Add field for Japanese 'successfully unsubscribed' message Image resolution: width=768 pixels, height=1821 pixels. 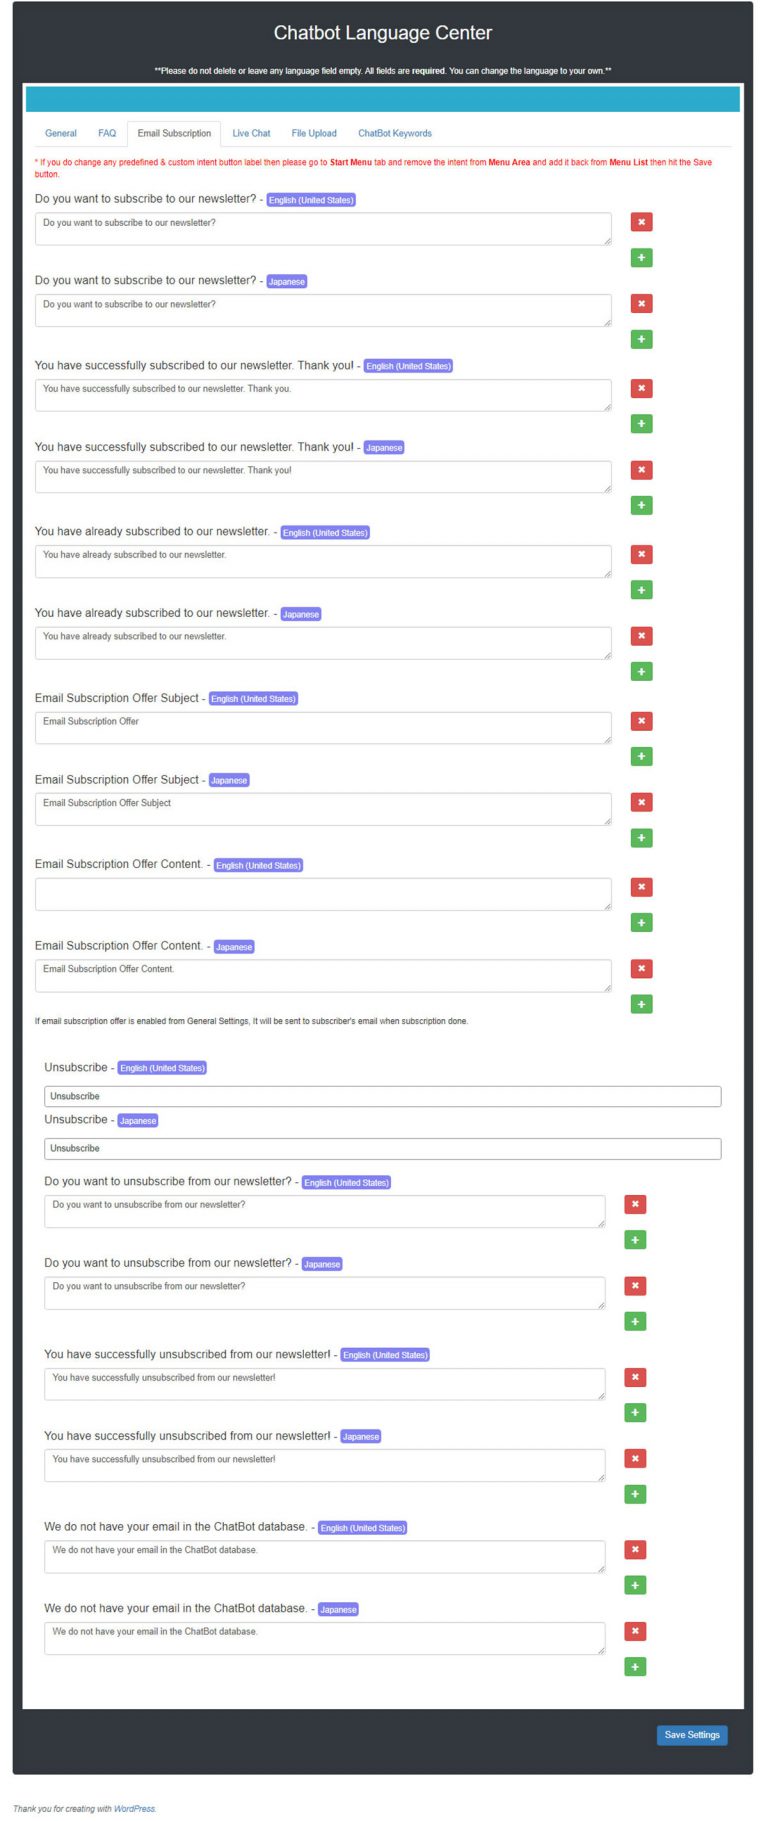[635, 1494]
